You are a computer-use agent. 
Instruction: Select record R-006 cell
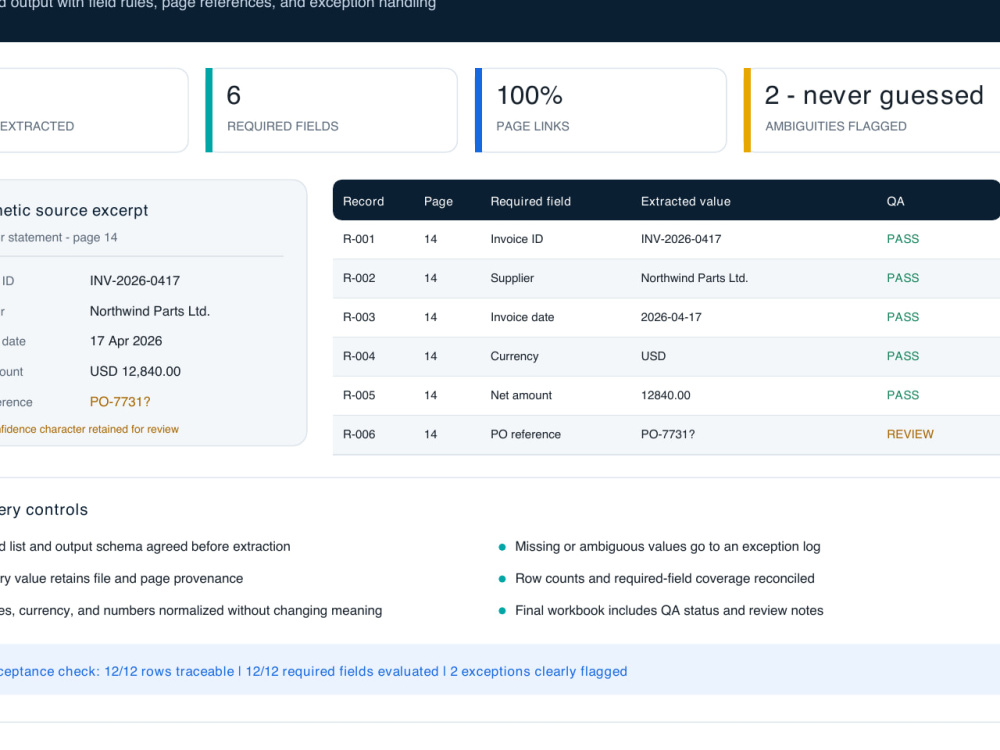358,434
